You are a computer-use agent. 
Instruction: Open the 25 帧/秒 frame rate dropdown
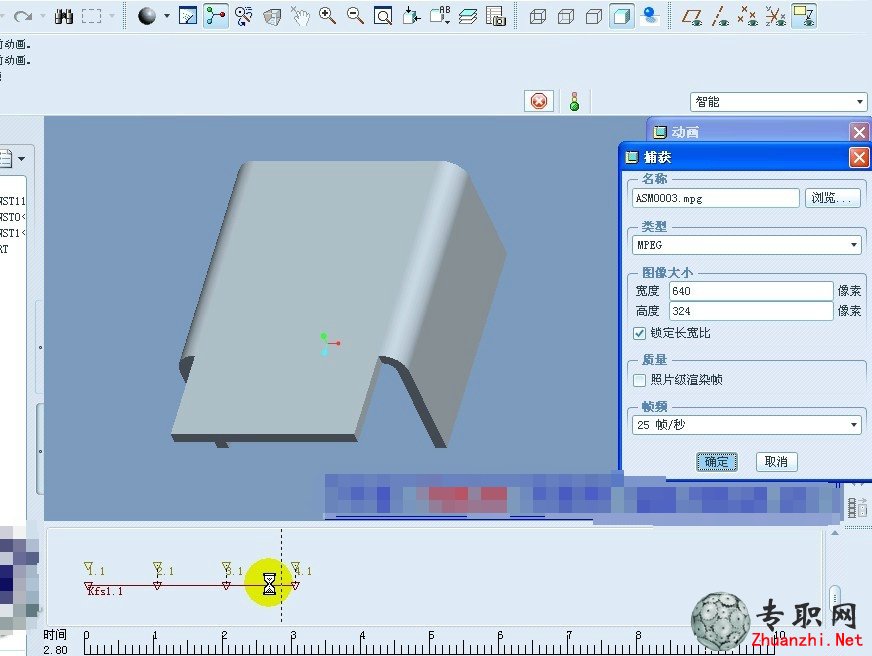(x=746, y=425)
